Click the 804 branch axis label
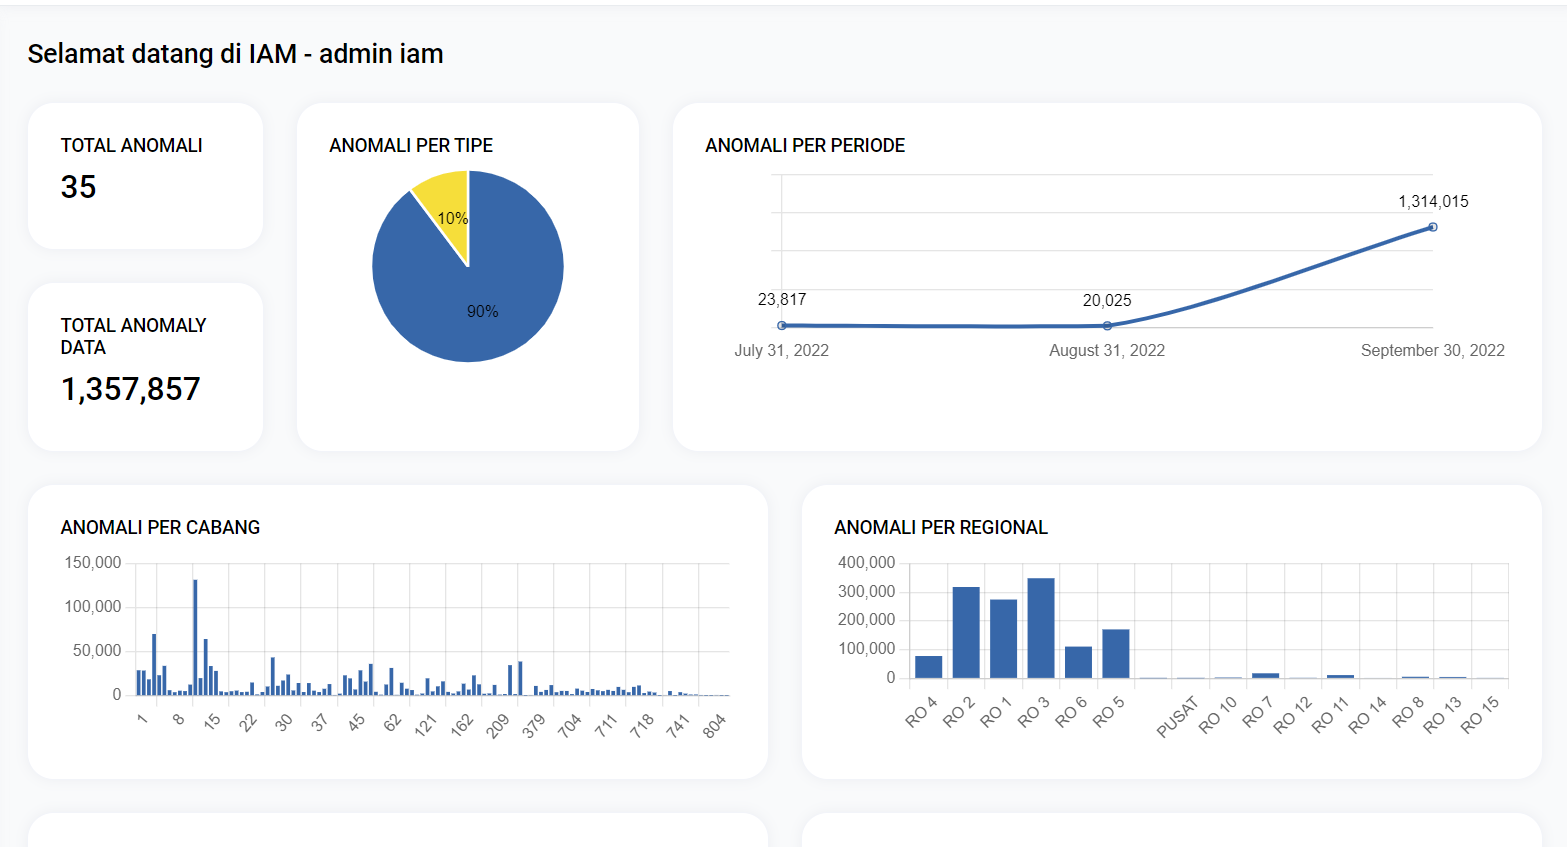The image size is (1567, 847). pyautogui.click(x=714, y=726)
